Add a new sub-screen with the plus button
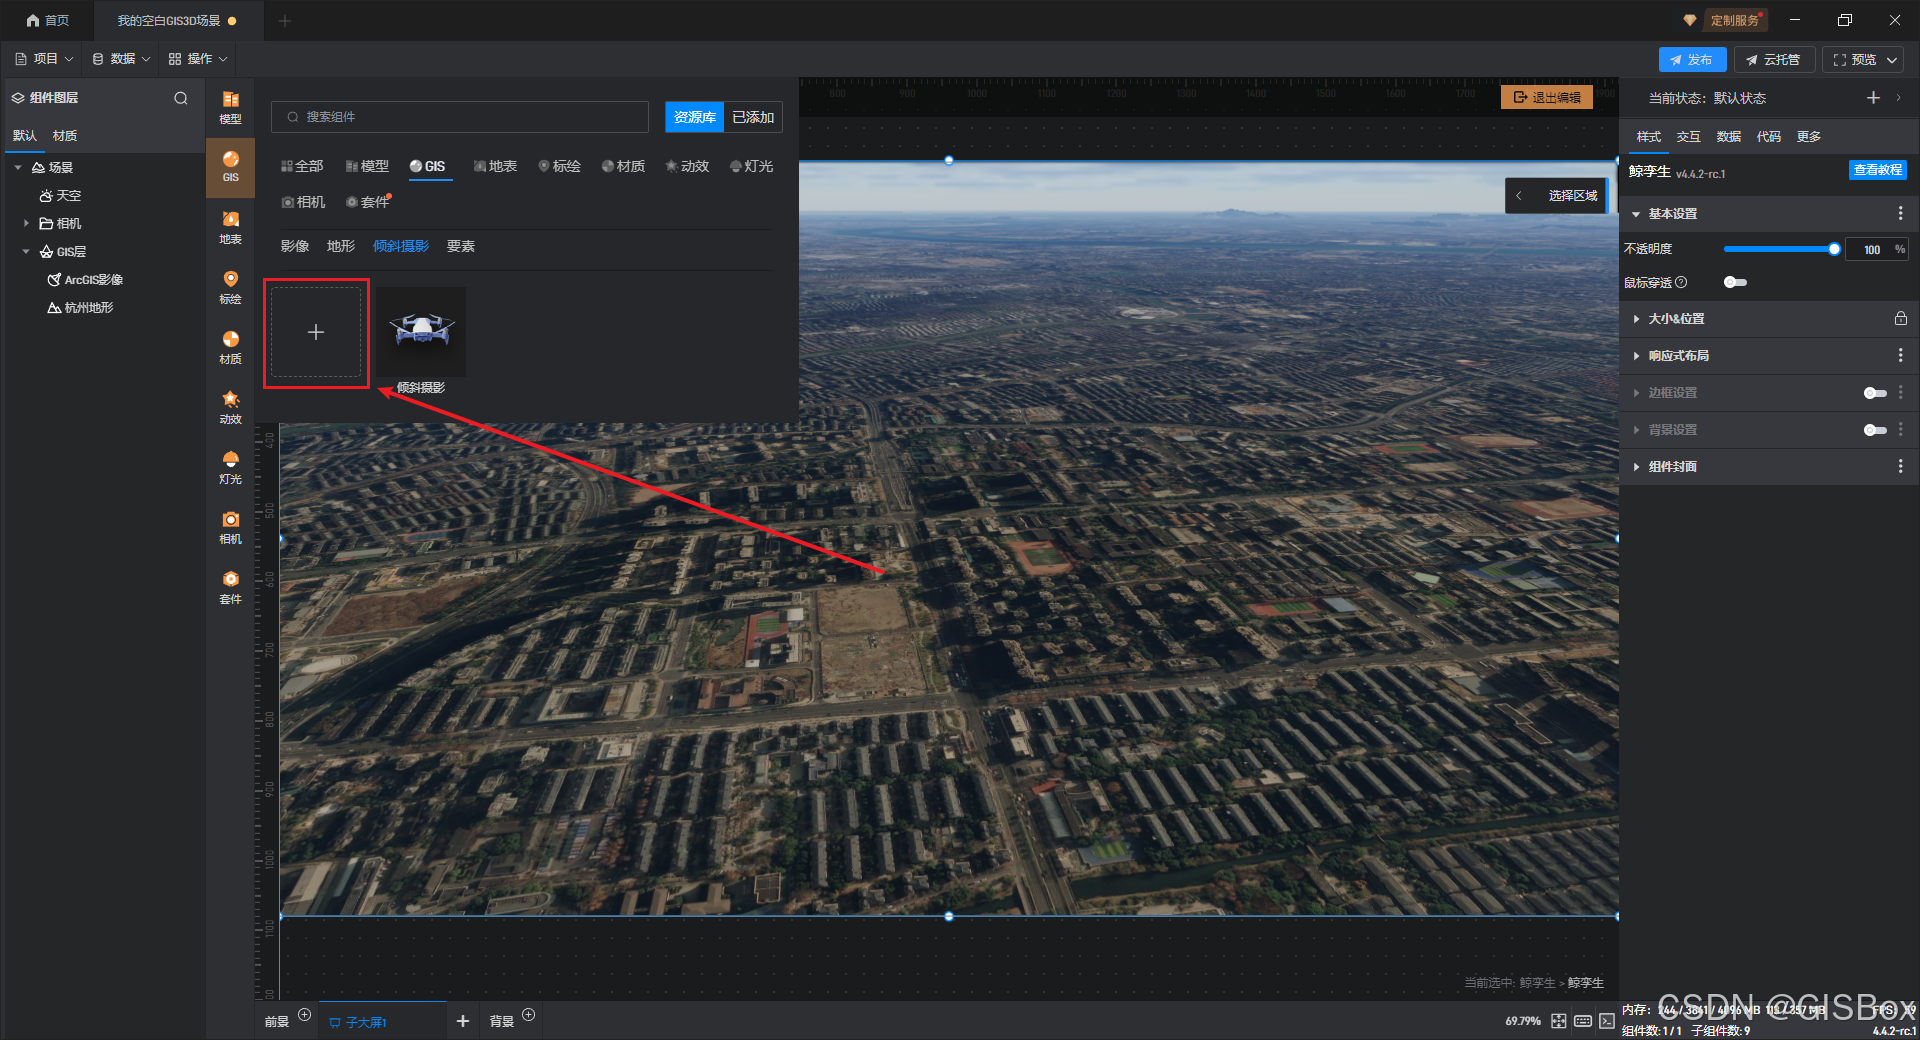1920x1040 pixels. [462, 1021]
